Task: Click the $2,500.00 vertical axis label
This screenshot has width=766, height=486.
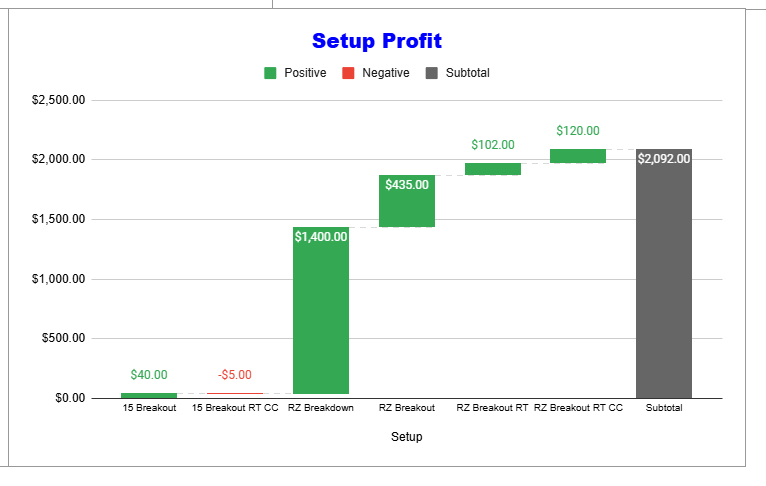Action: pos(58,100)
